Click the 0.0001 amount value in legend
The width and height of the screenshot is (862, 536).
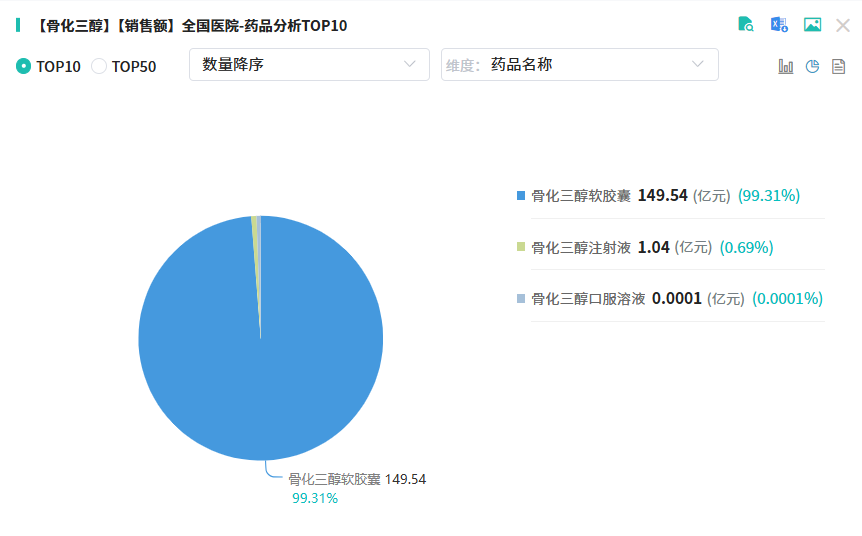(x=677, y=298)
